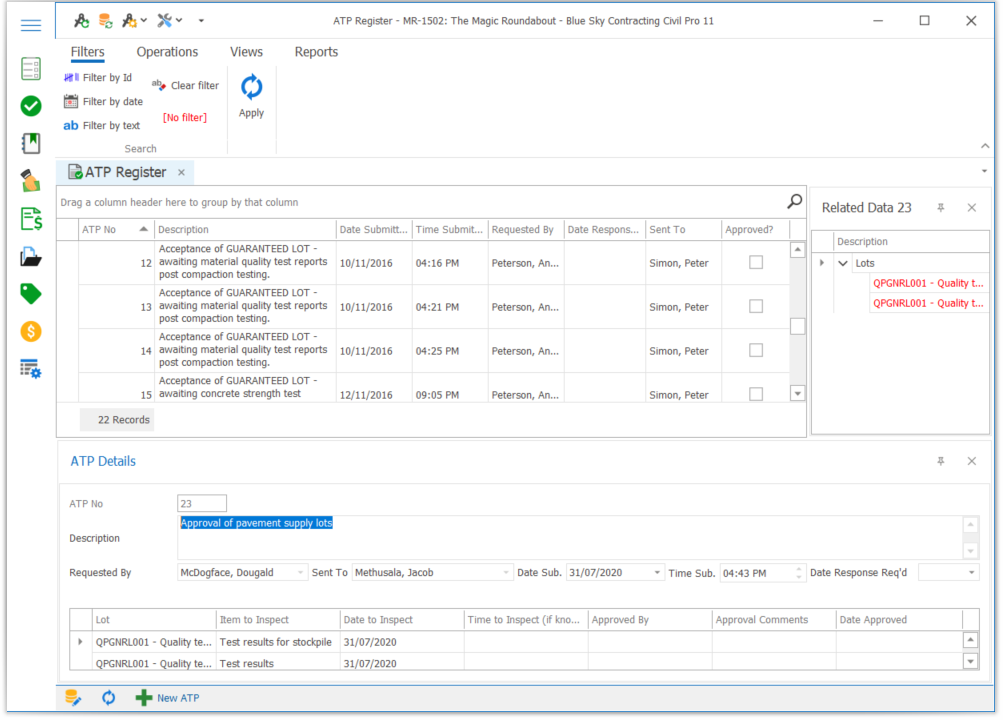Switch to the Filters ribbon tab
Screen dimensions: 1005x724
87,52
